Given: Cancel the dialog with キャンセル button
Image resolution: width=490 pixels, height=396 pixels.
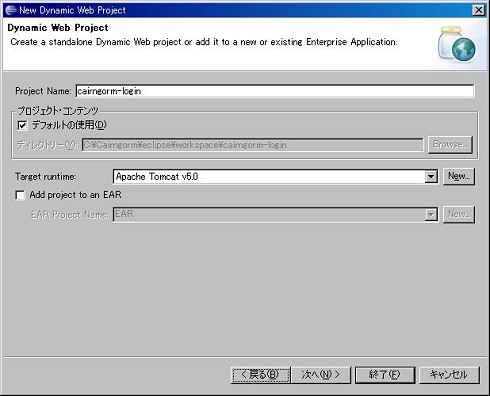Looking at the screenshot, I should pos(449,375).
